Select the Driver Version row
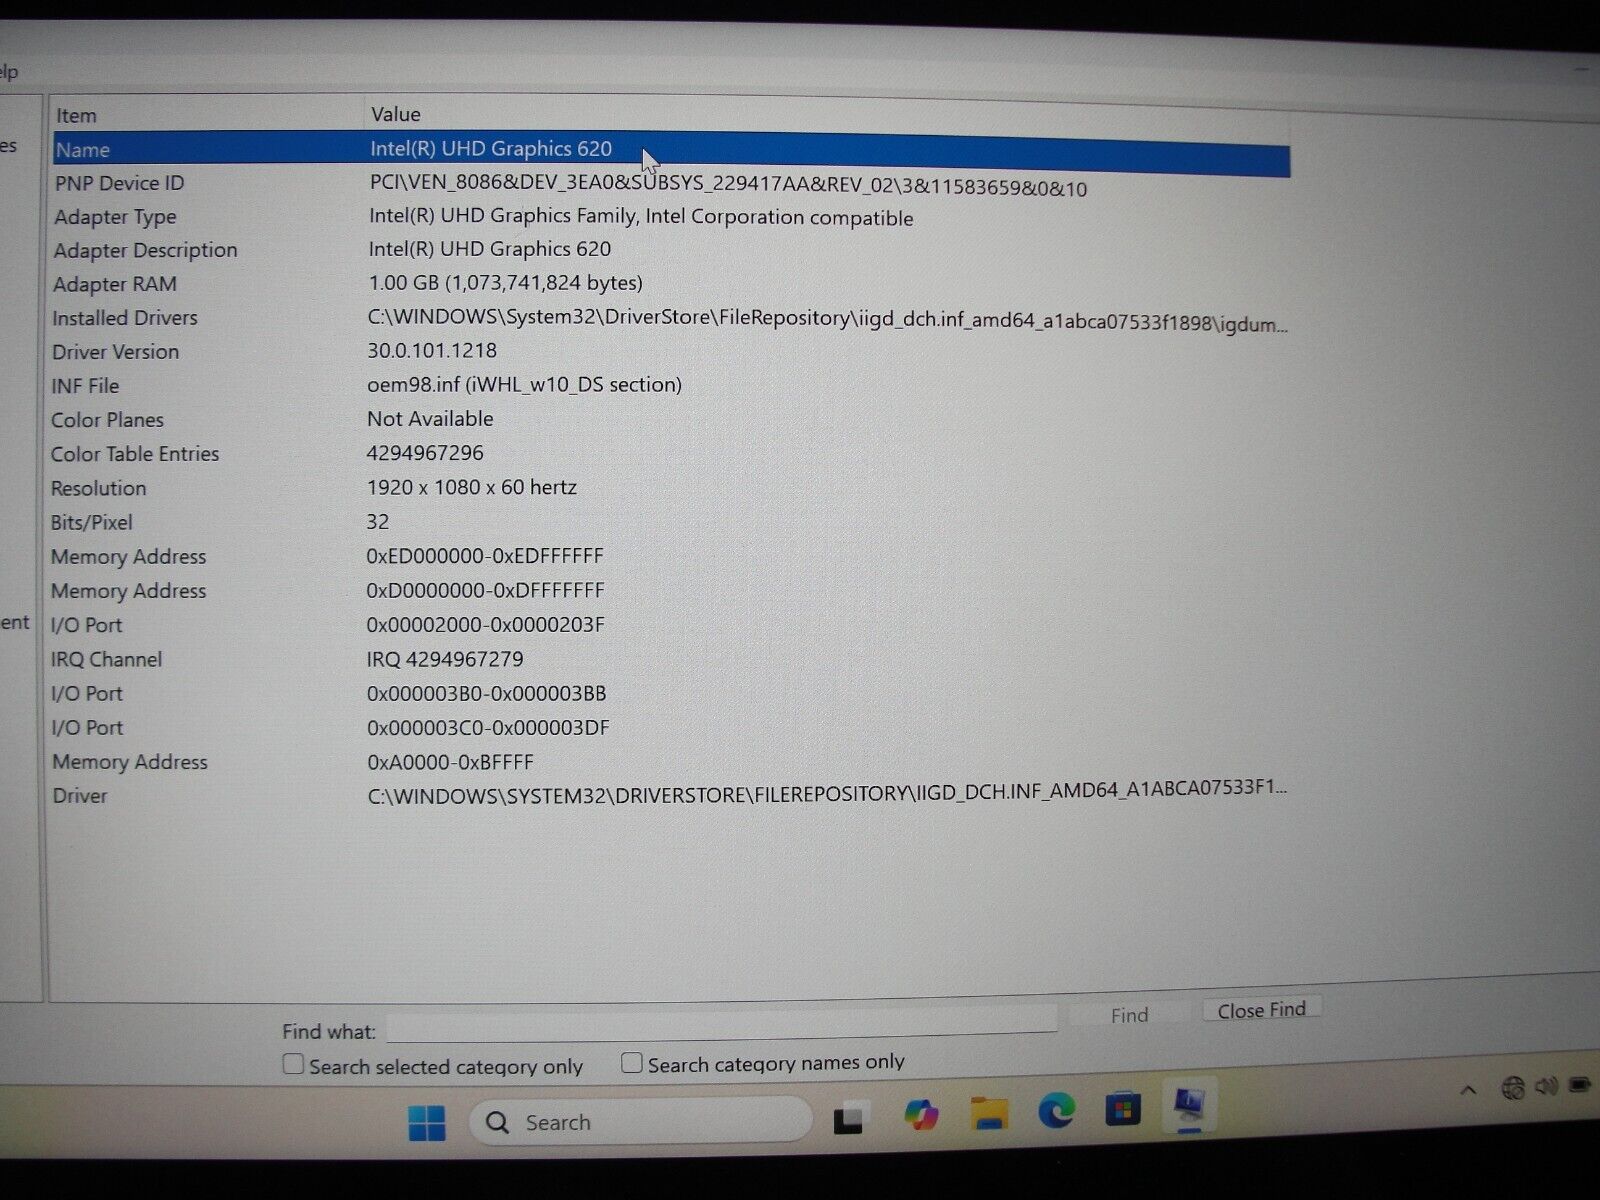Image resolution: width=1600 pixels, height=1200 pixels. coord(671,352)
